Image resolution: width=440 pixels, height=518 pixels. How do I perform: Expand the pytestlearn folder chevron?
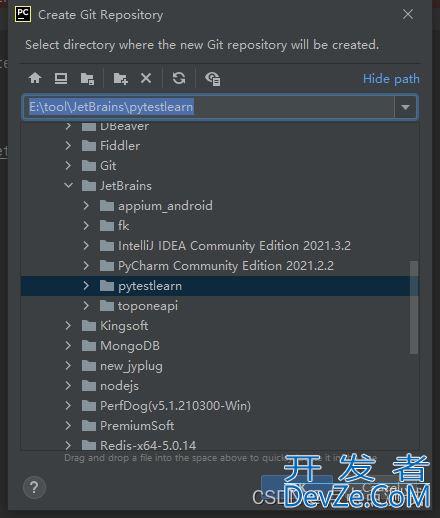[x=86, y=286]
